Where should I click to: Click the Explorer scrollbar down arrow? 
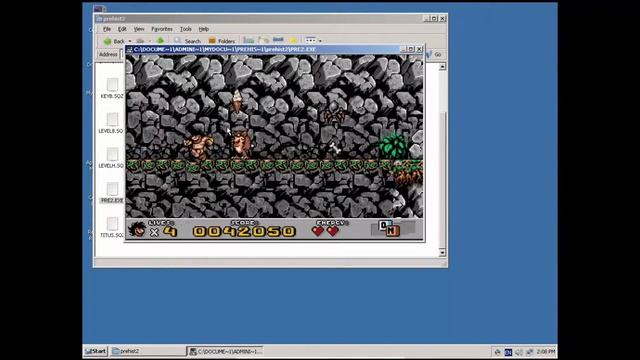pyautogui.click(x=442, y=253)
